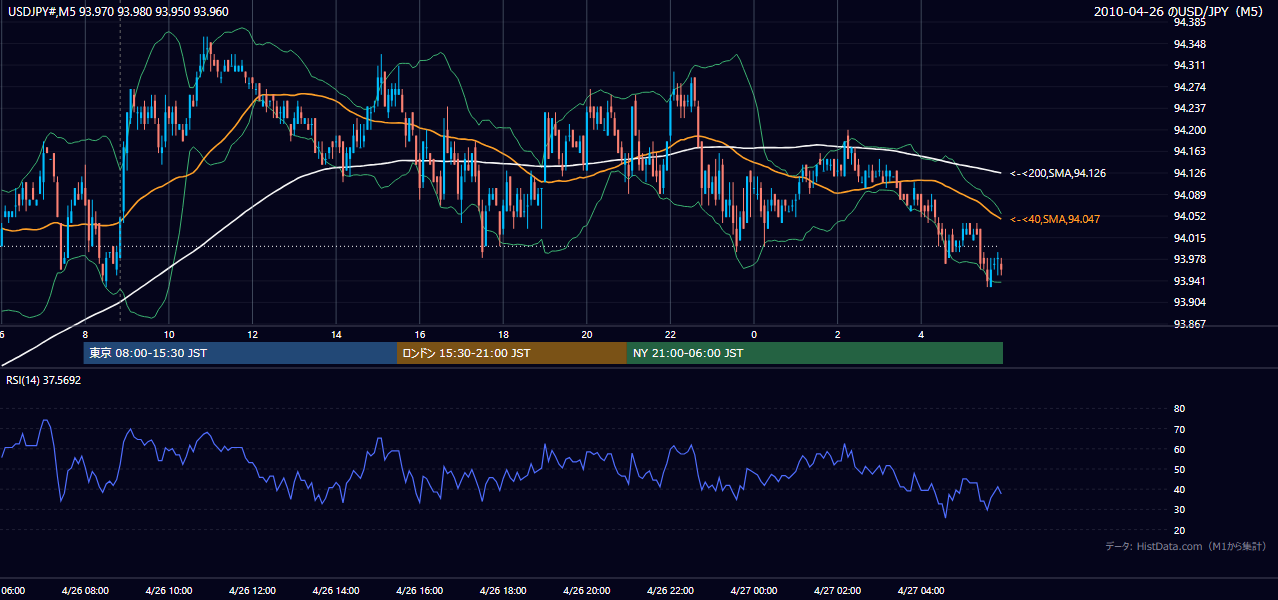Click hour tick '18' under the price chart

point(504,335)
